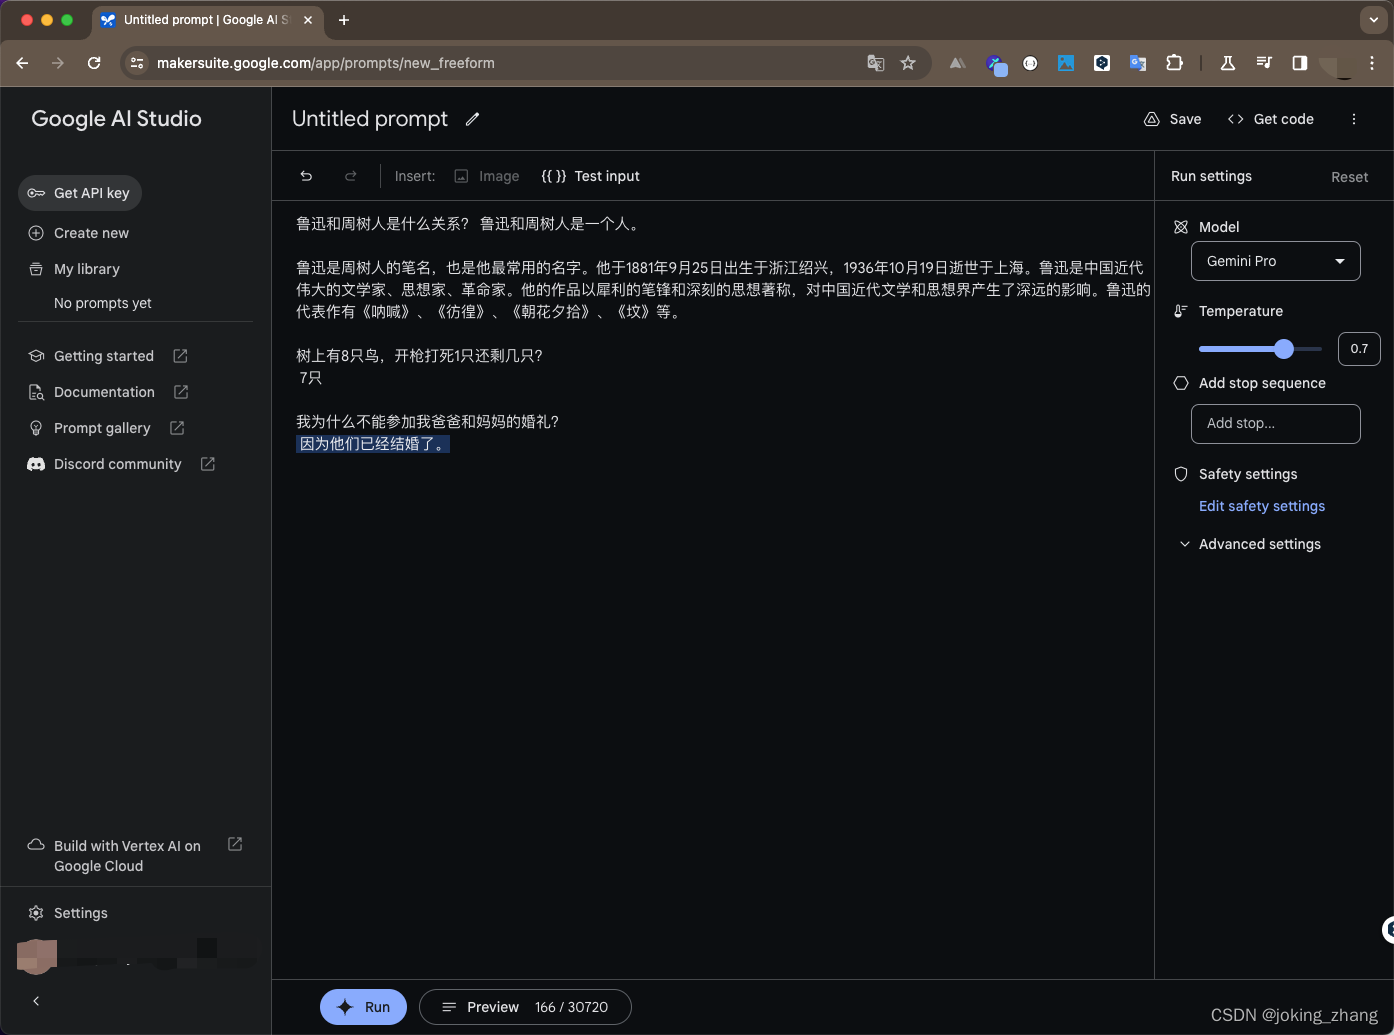Insert an Image into the prompt
The width and height of the screenshot is (1394, 1035).
487,176
